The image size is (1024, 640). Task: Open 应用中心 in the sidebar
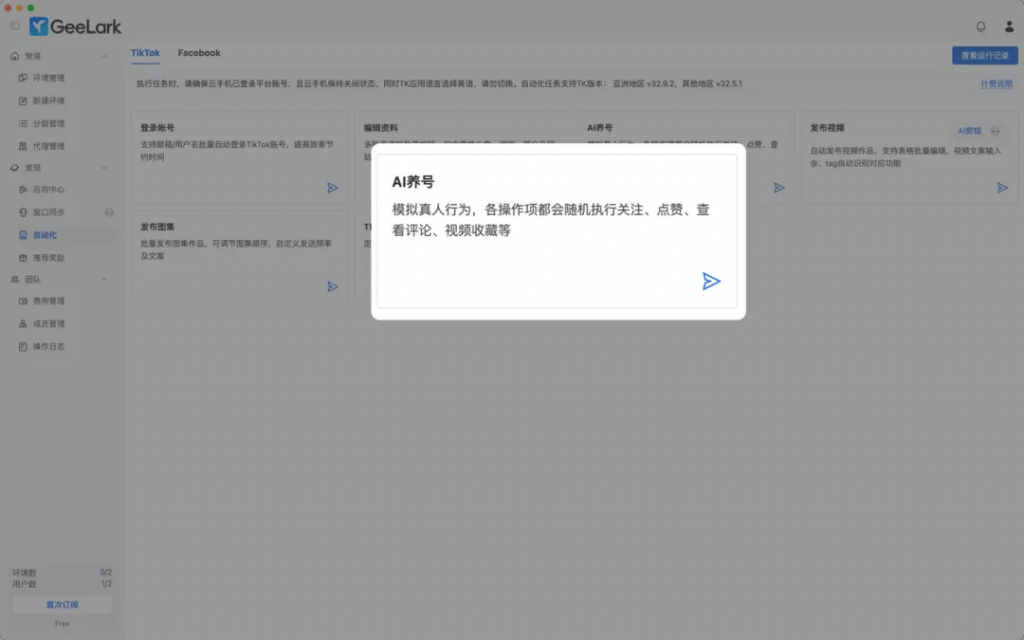point(48,189)
